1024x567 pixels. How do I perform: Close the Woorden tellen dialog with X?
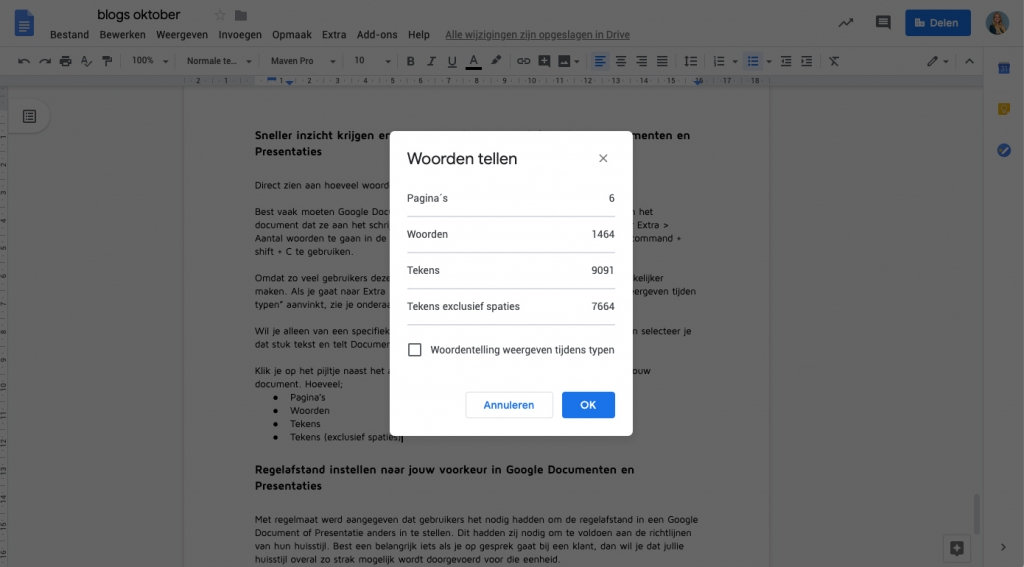(x=603, y=158)
